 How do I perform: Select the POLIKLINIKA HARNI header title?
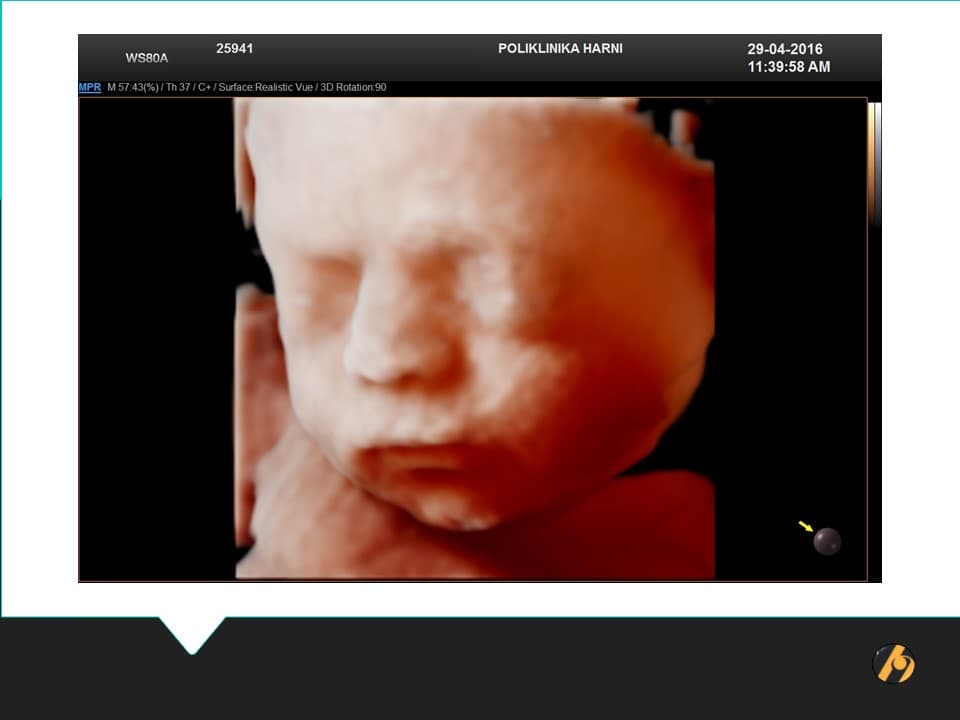click(560, 49)
